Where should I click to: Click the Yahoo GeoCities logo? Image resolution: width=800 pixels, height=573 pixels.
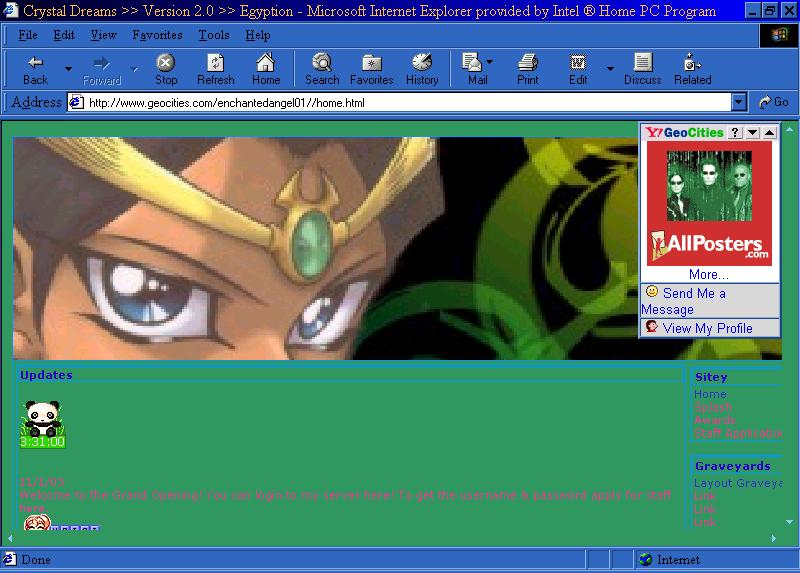pos(684,133)
